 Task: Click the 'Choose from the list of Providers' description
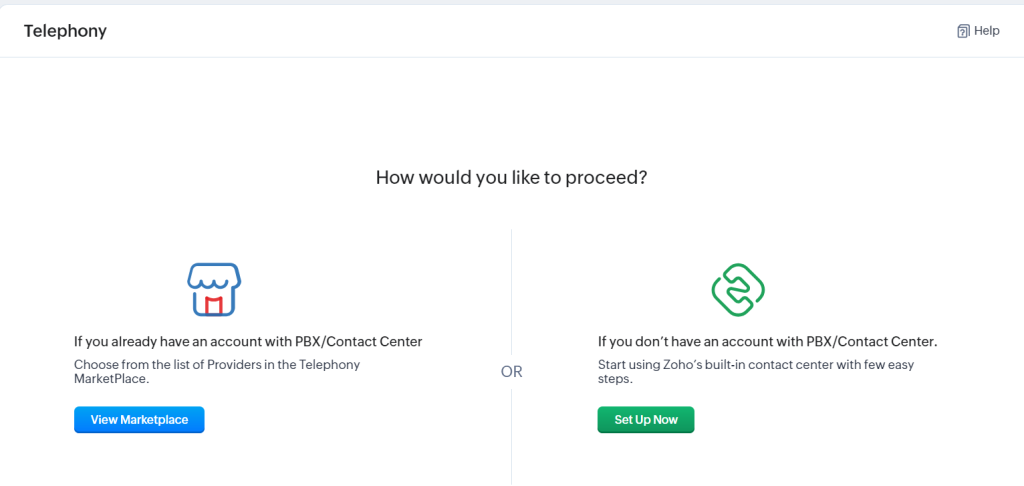(217, 372)
